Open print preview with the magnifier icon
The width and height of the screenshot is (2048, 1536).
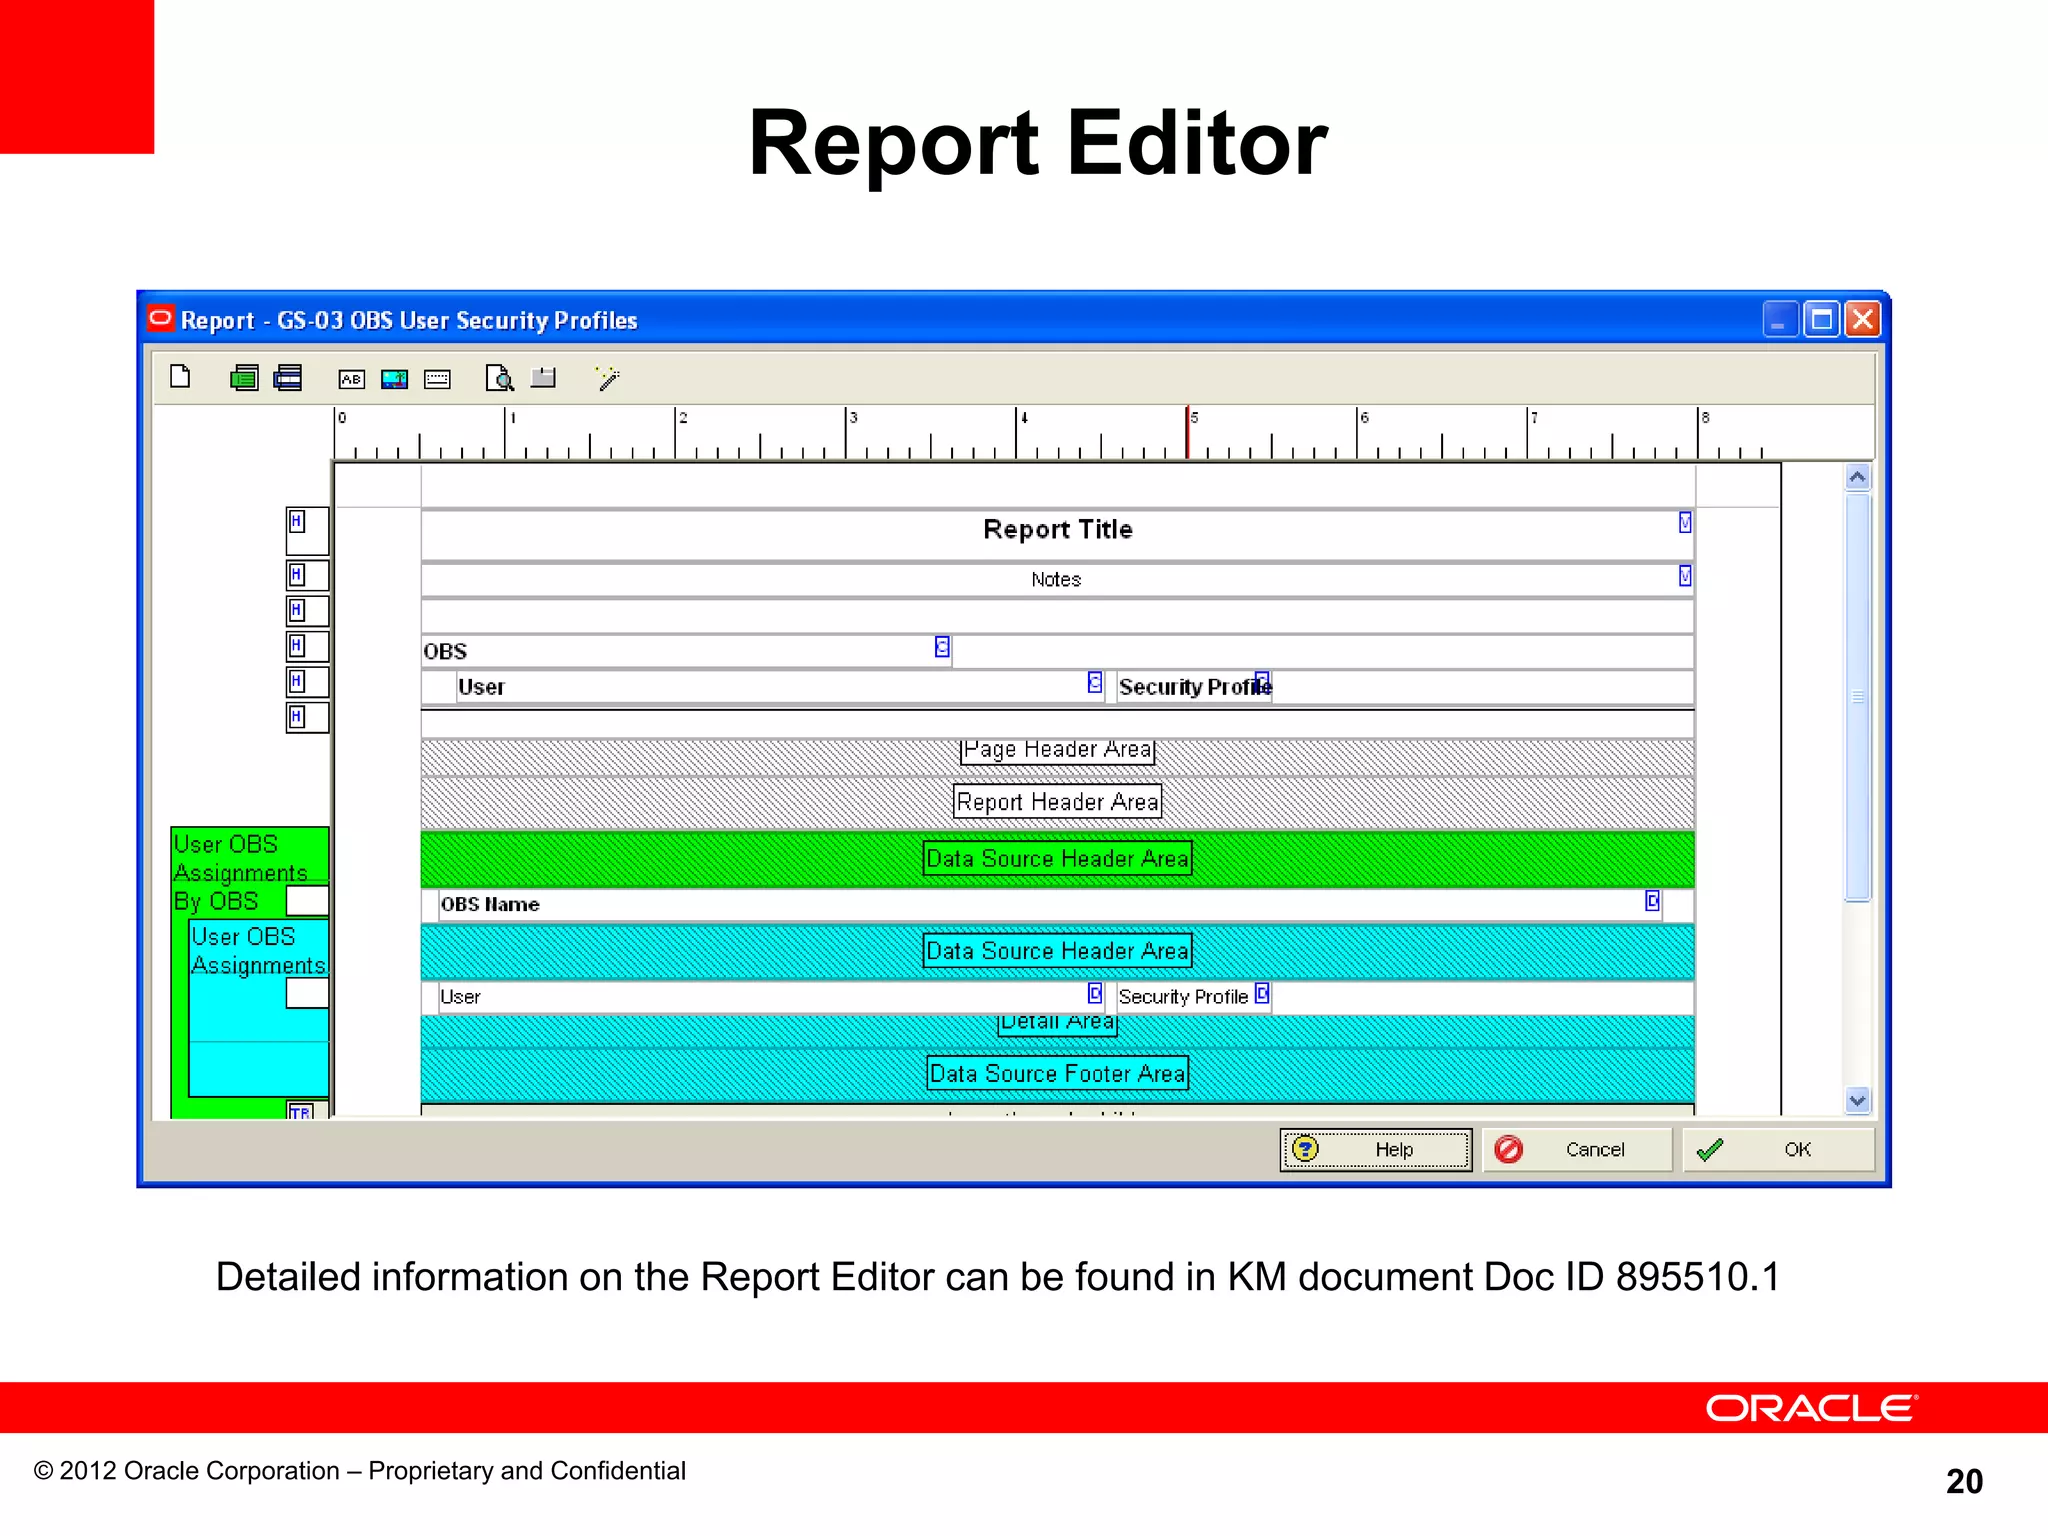pyautogui.click(x=499, y=378)
